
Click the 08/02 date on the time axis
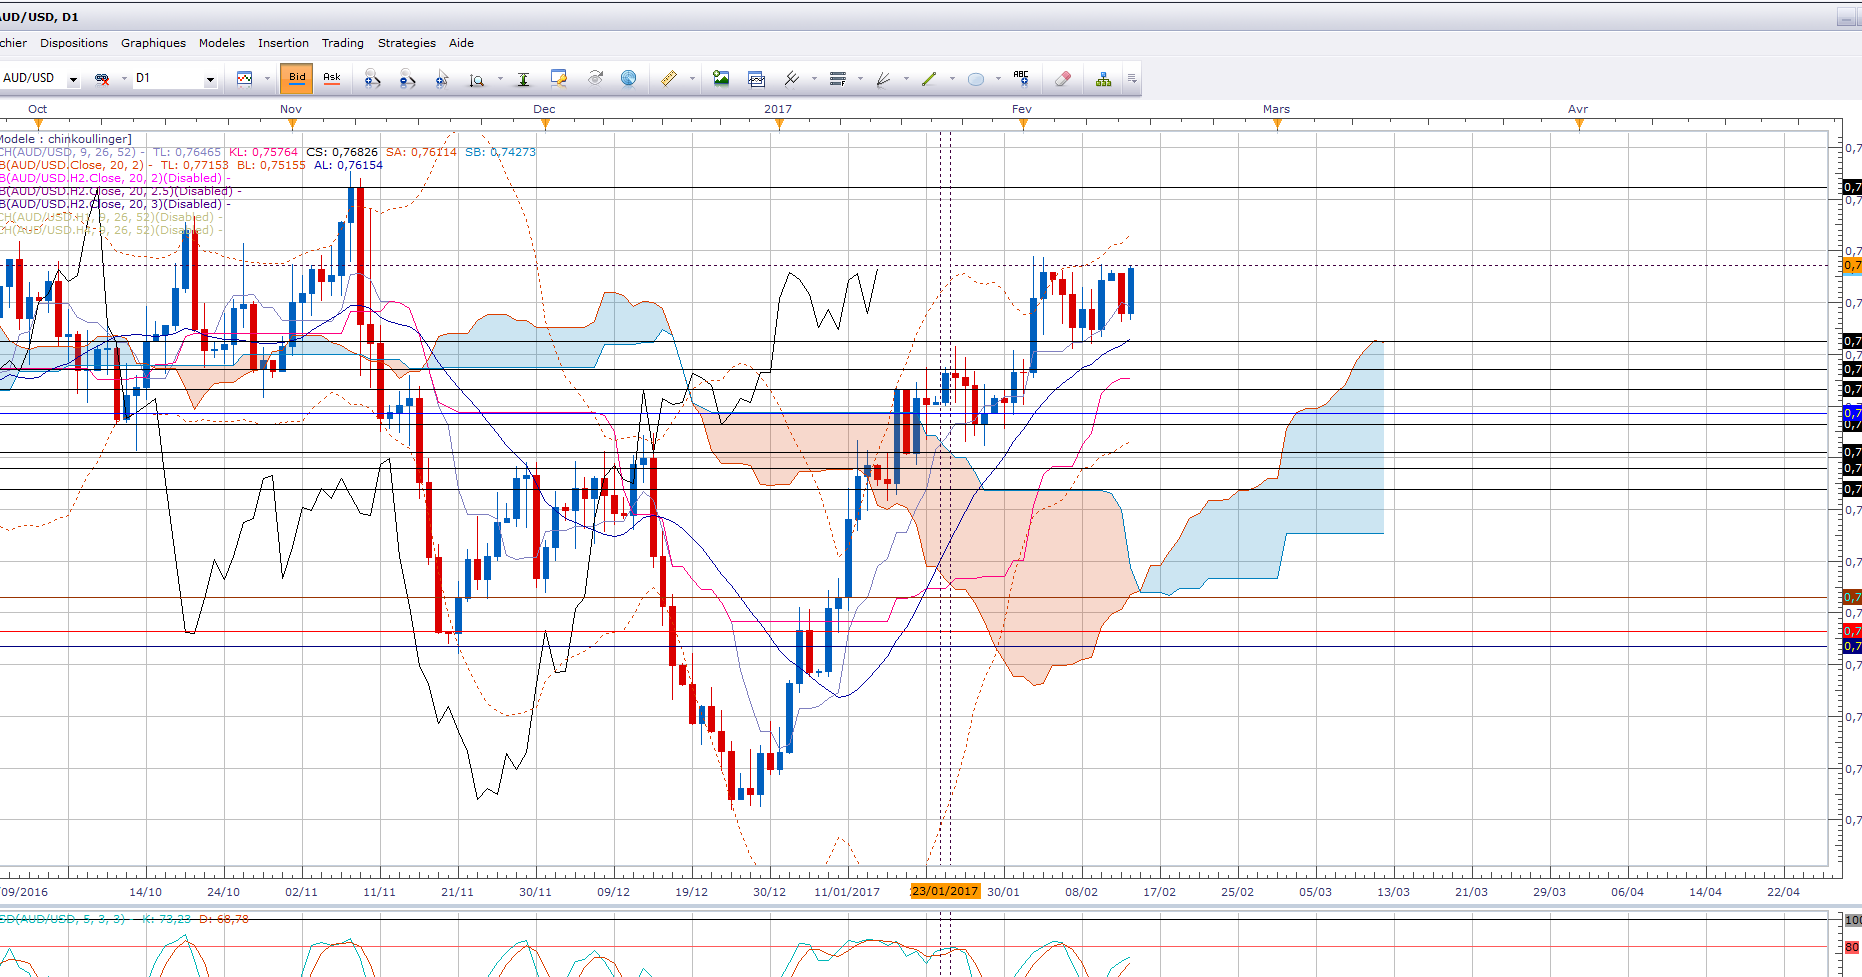pyautogui.click(x=1081, y=892)
